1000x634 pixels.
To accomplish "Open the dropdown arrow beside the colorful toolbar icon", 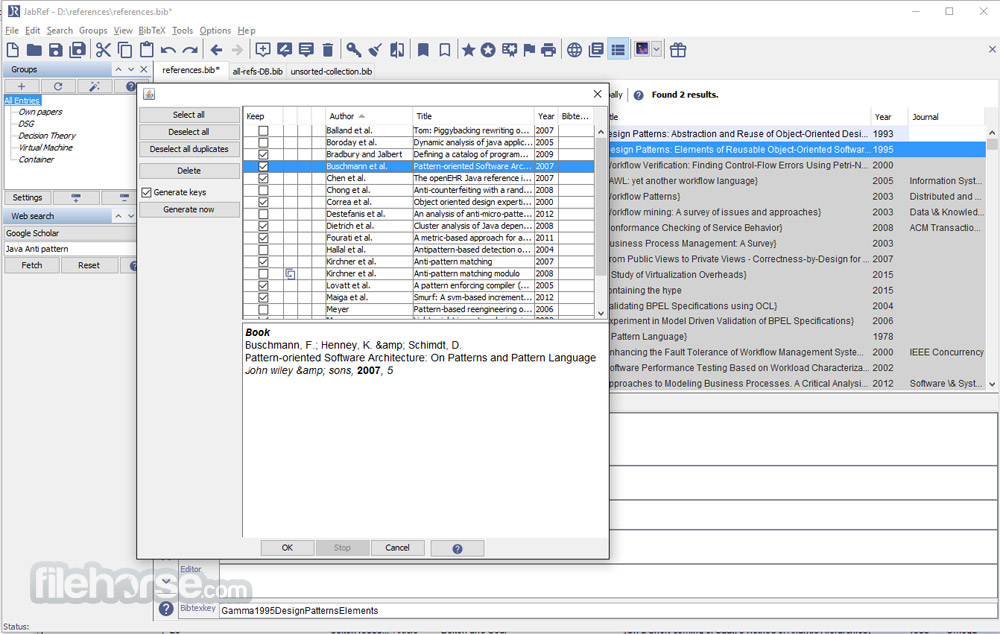I will (x=656, y=49).
